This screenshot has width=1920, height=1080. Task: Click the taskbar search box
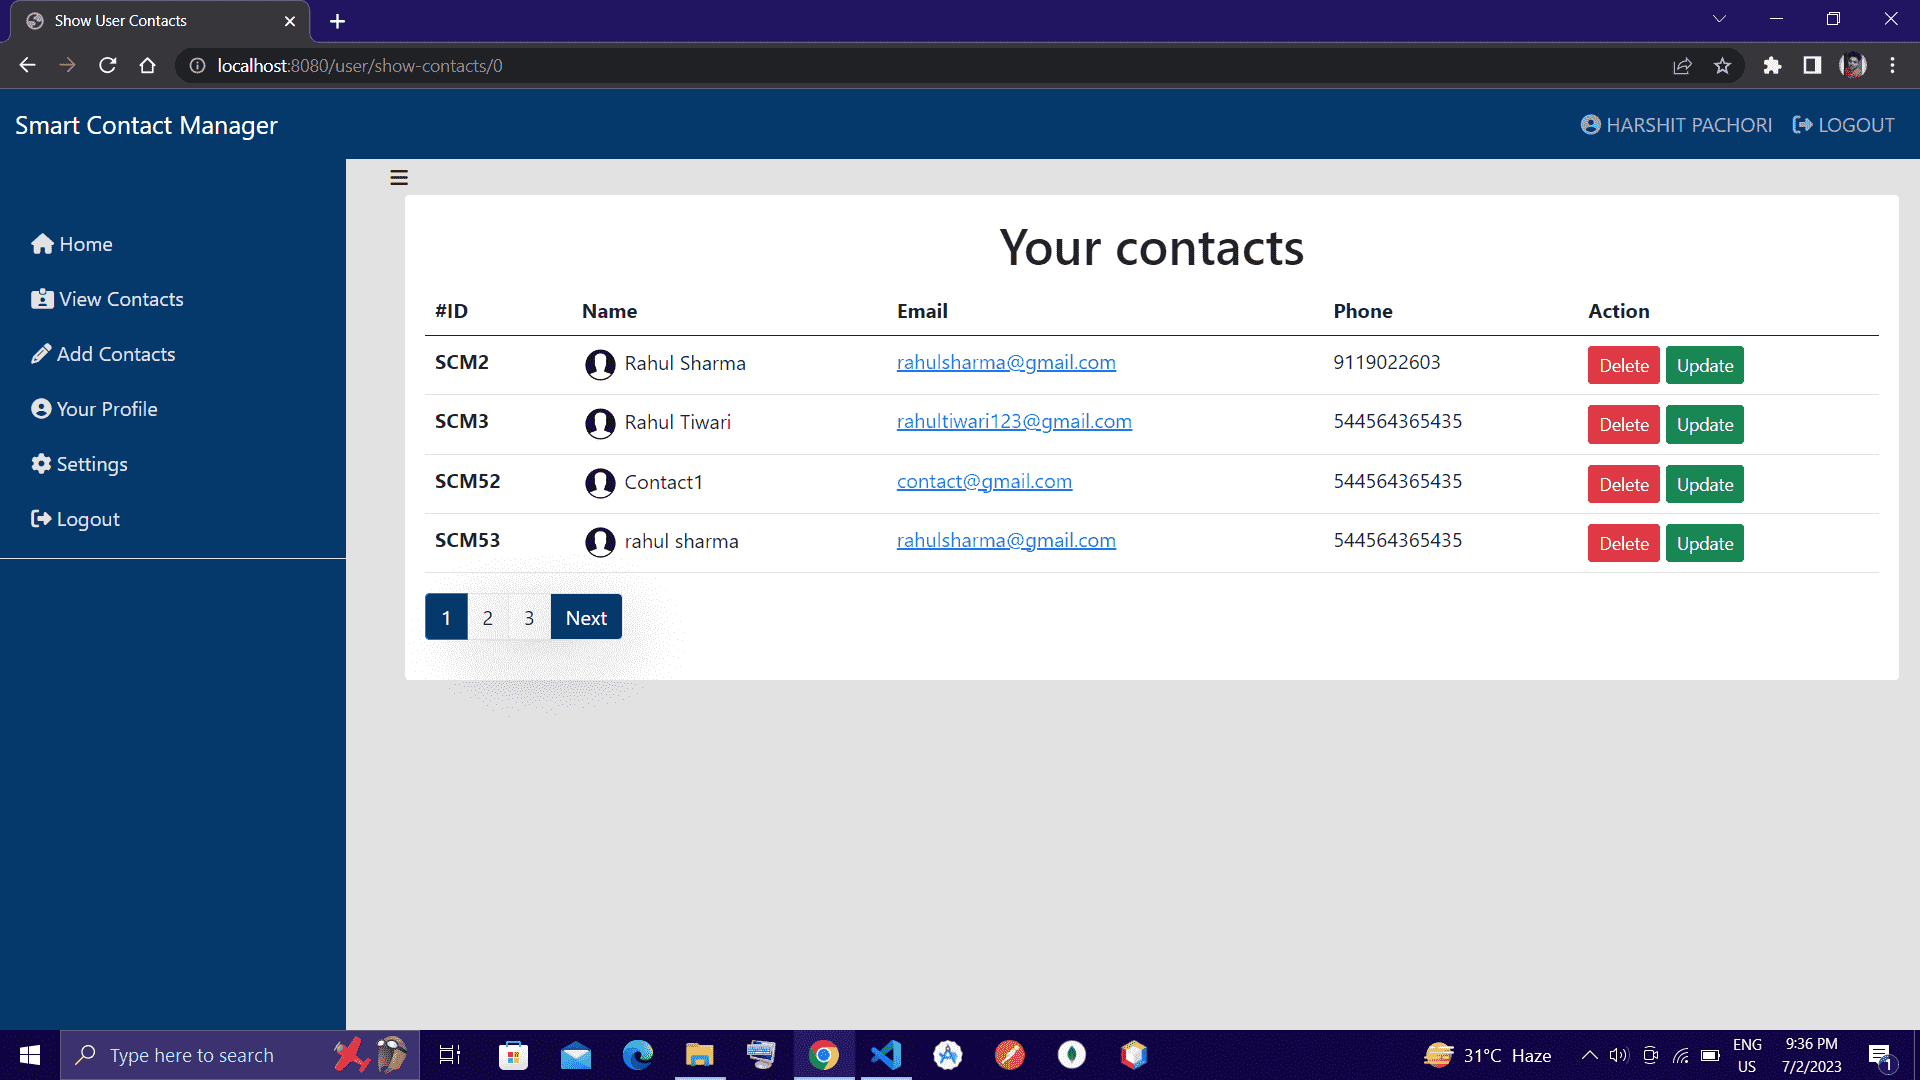coord(240,1055)
